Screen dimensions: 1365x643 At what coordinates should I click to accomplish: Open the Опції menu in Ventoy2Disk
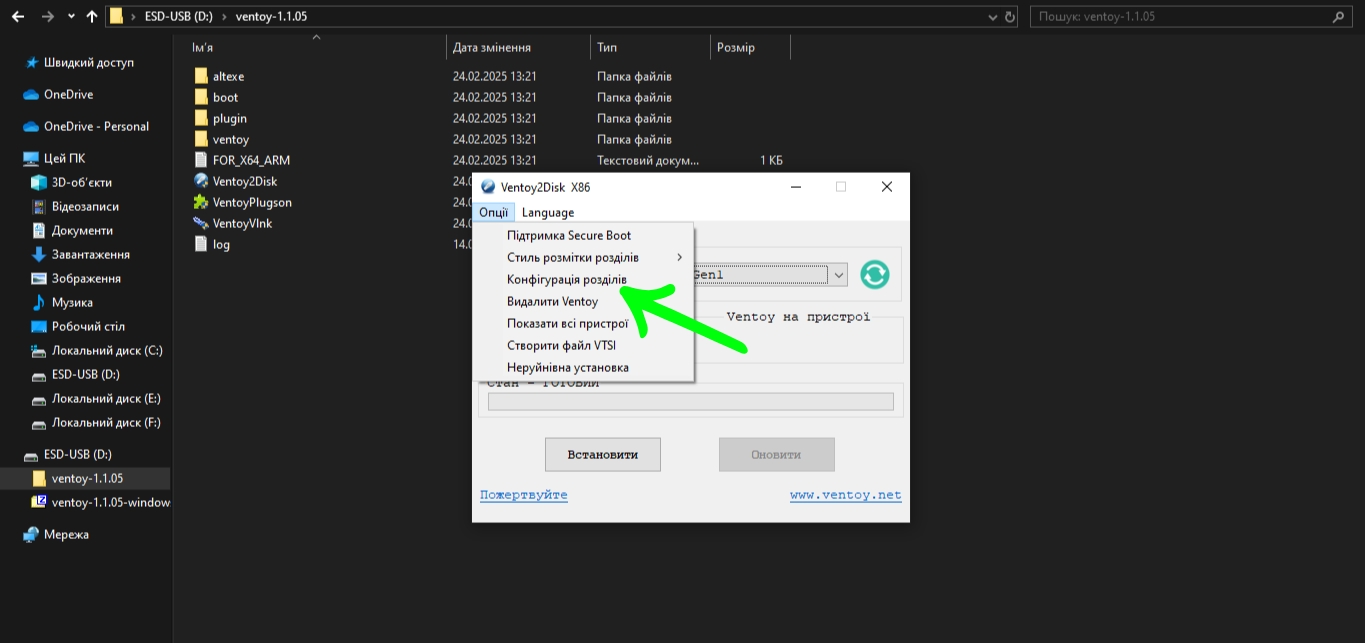(x=493, y=212)
